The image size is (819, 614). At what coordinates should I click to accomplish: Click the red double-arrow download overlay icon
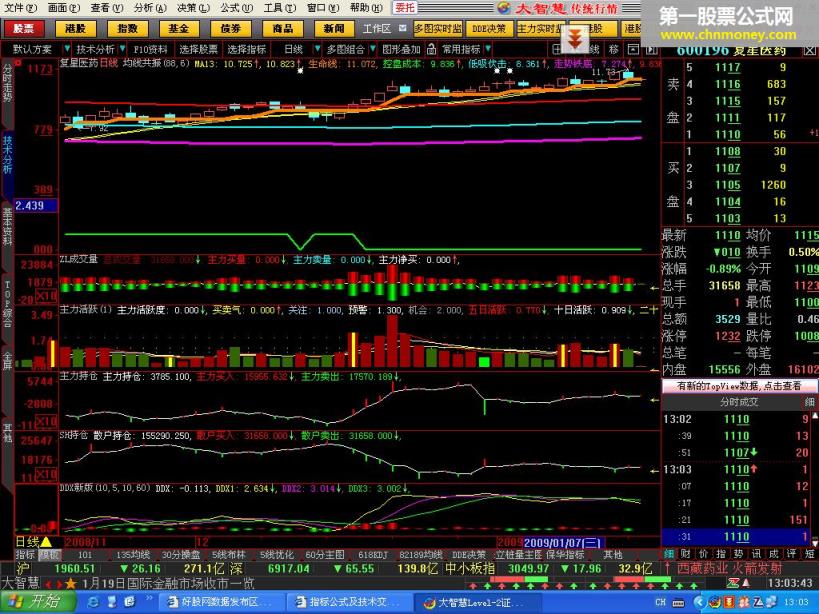point(575,39)
